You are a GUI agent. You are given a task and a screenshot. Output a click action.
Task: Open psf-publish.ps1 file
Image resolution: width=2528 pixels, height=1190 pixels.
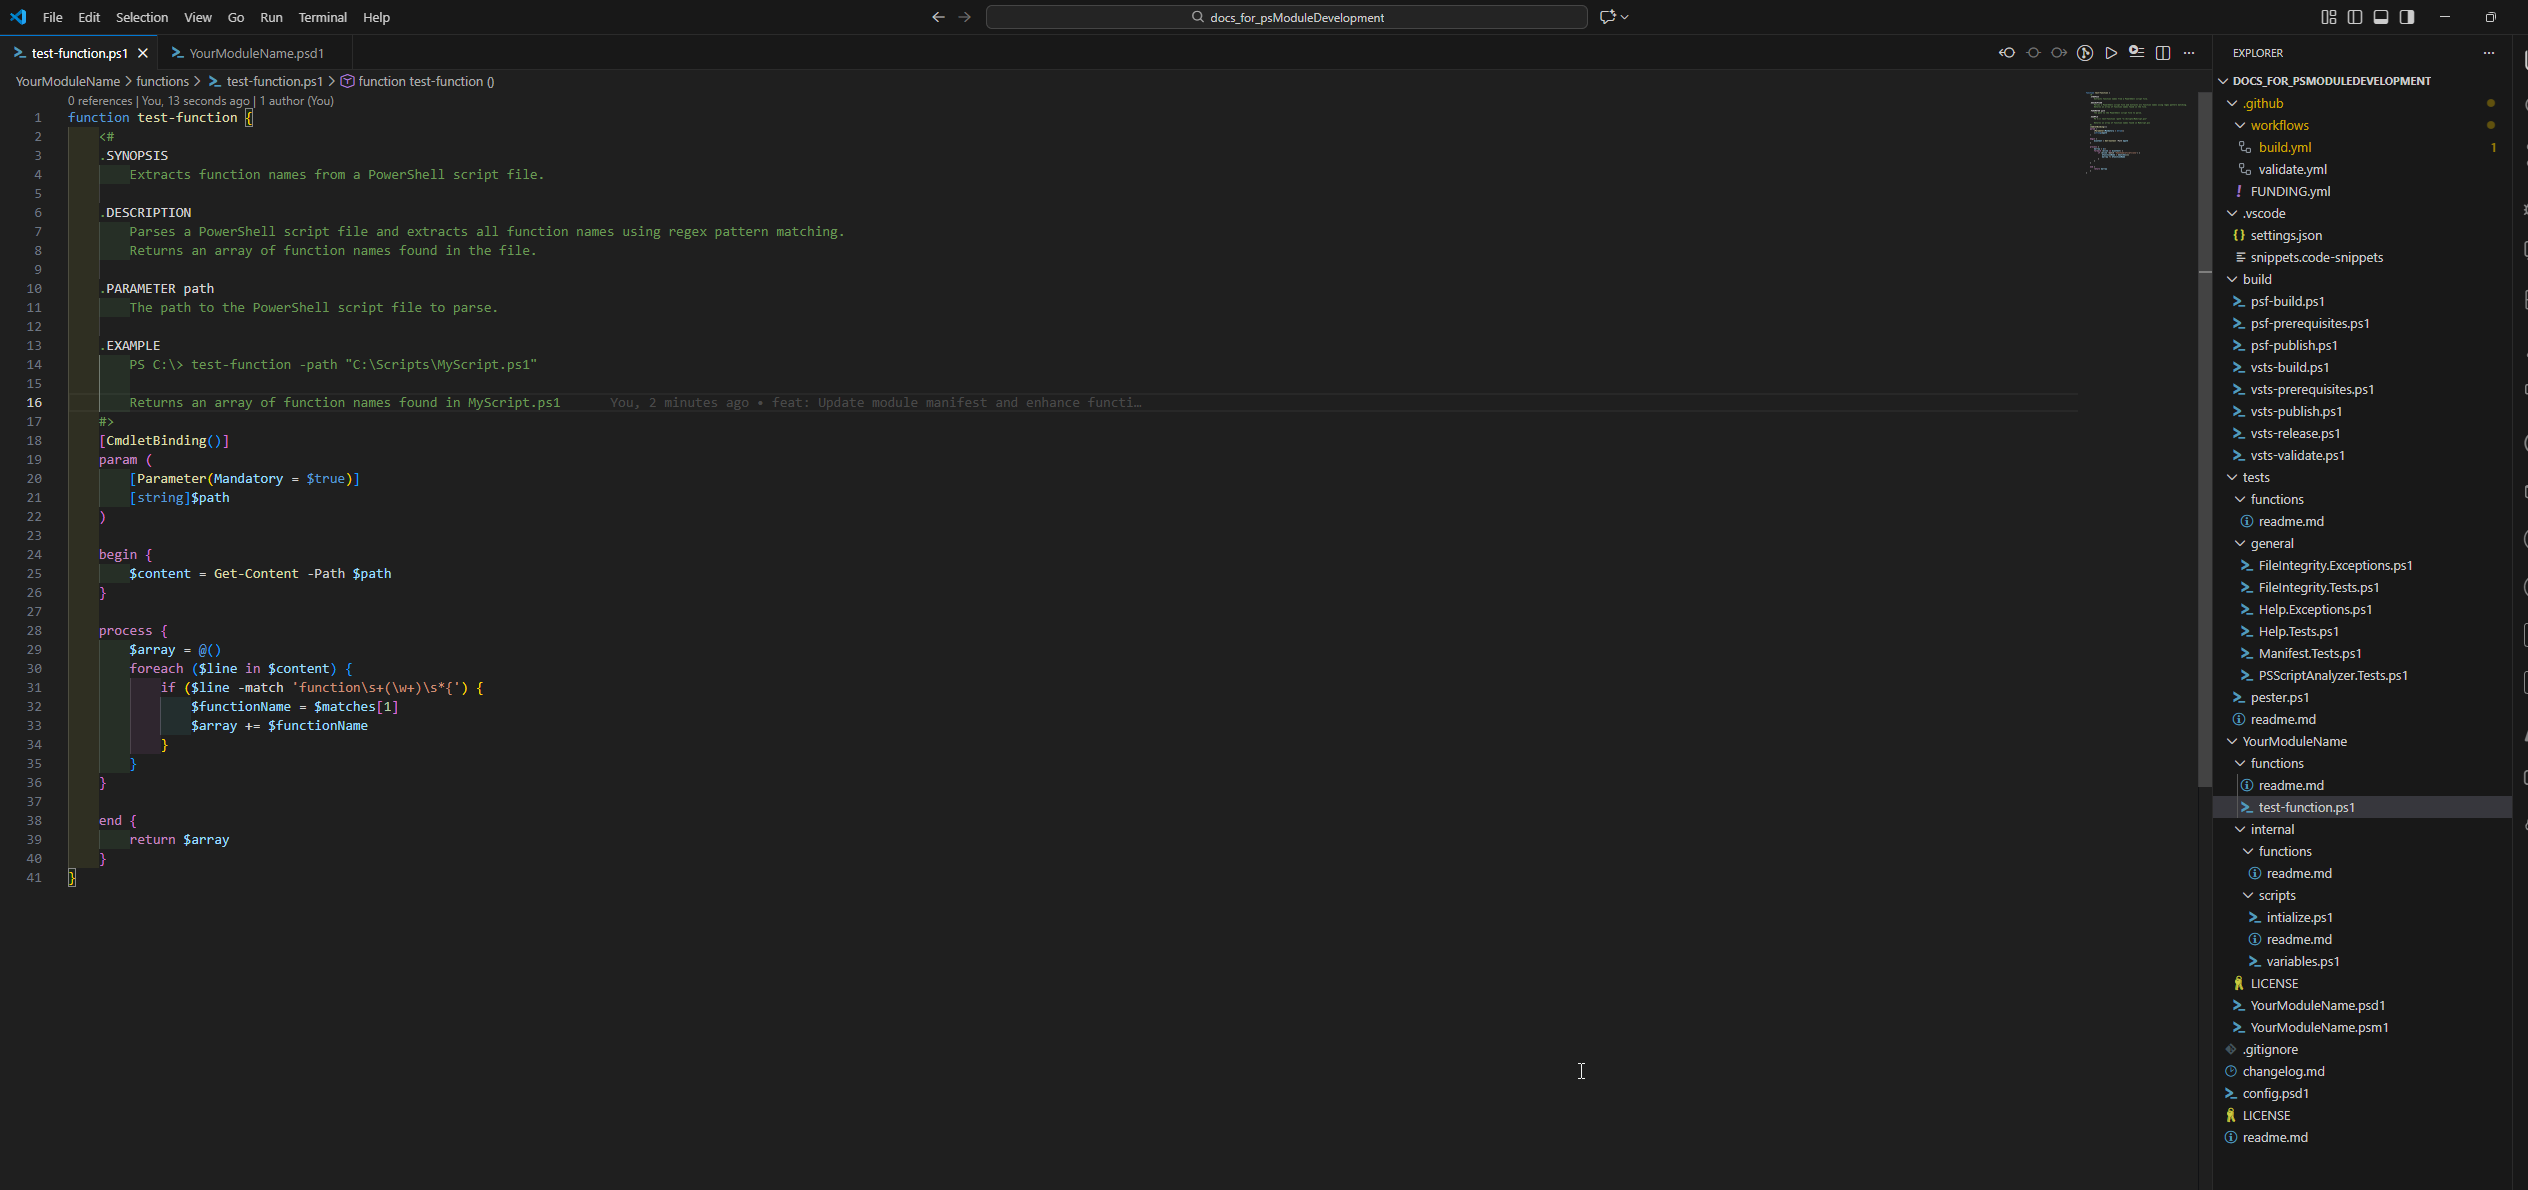pos(2294,345)
